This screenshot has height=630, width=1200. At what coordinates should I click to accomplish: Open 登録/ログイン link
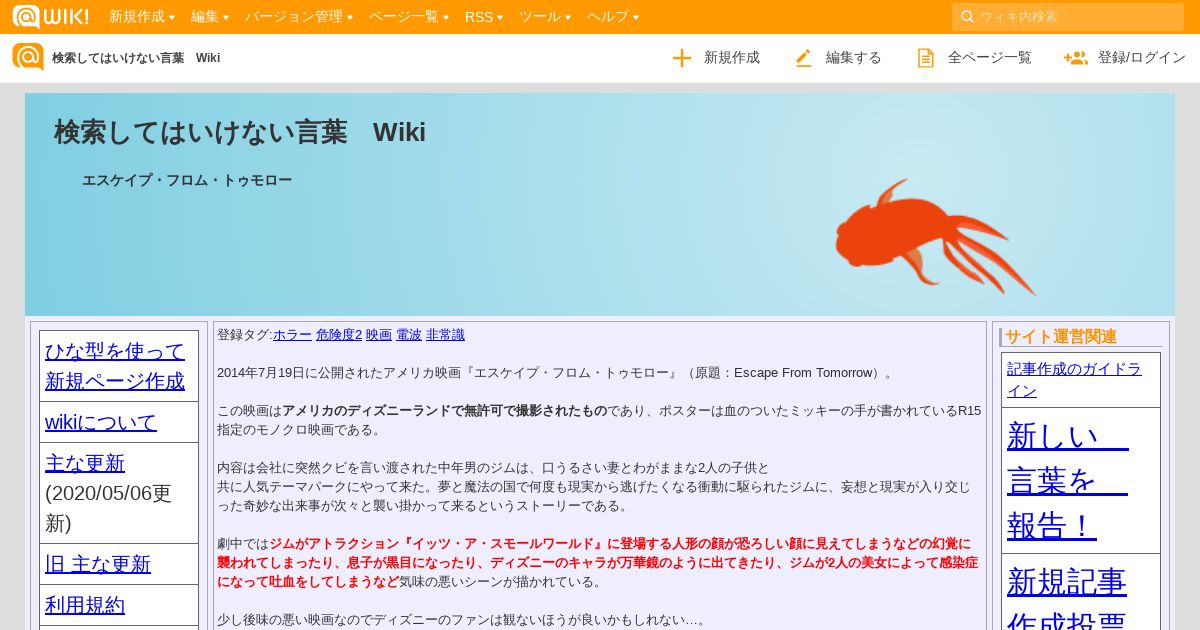(x=1142, y=58)
